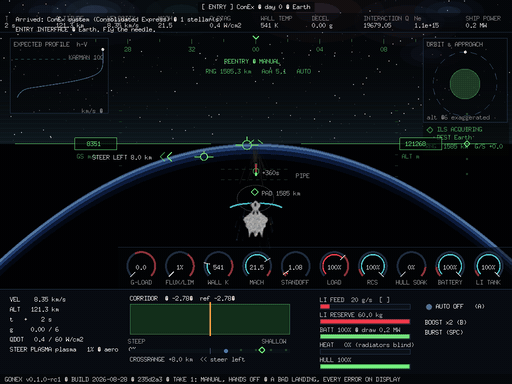The height and width of the screenshot is (384, 512).
Task: Click the SHIP POWER 0.2 MW readout
Action: point(483,22)
